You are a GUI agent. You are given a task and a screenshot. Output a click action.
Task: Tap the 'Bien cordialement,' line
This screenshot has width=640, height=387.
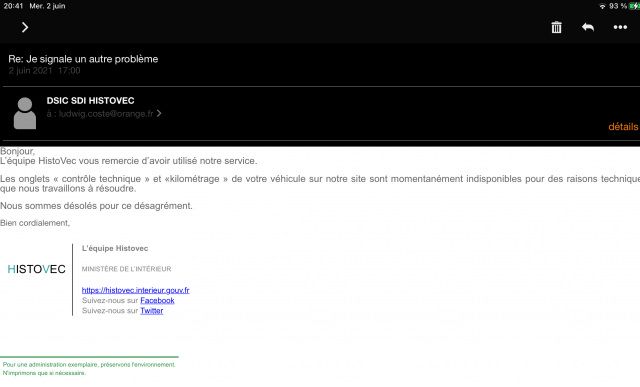(35, 223)
